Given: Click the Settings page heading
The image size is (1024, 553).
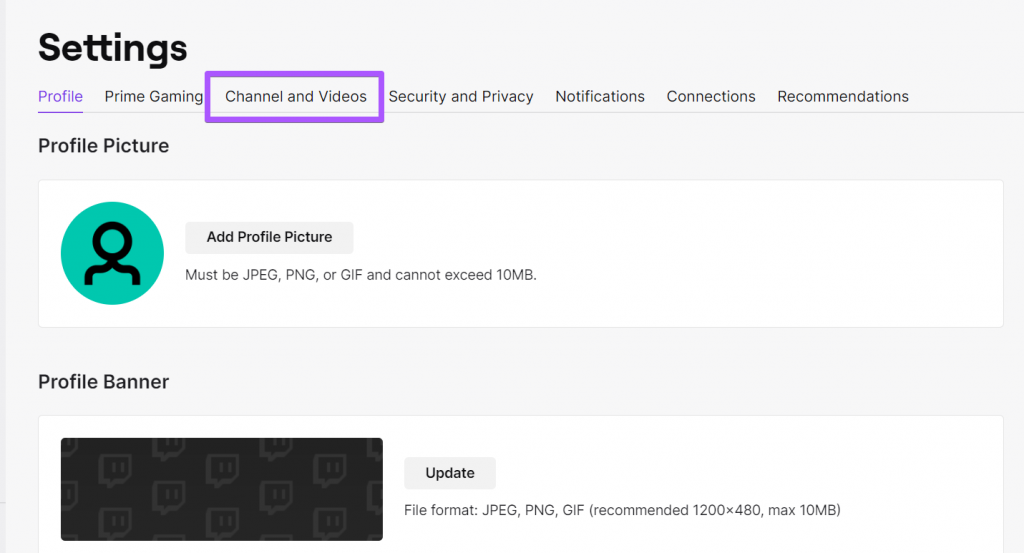Looking at the screenshot, I should pyautogui.click(x=112, y=48).
